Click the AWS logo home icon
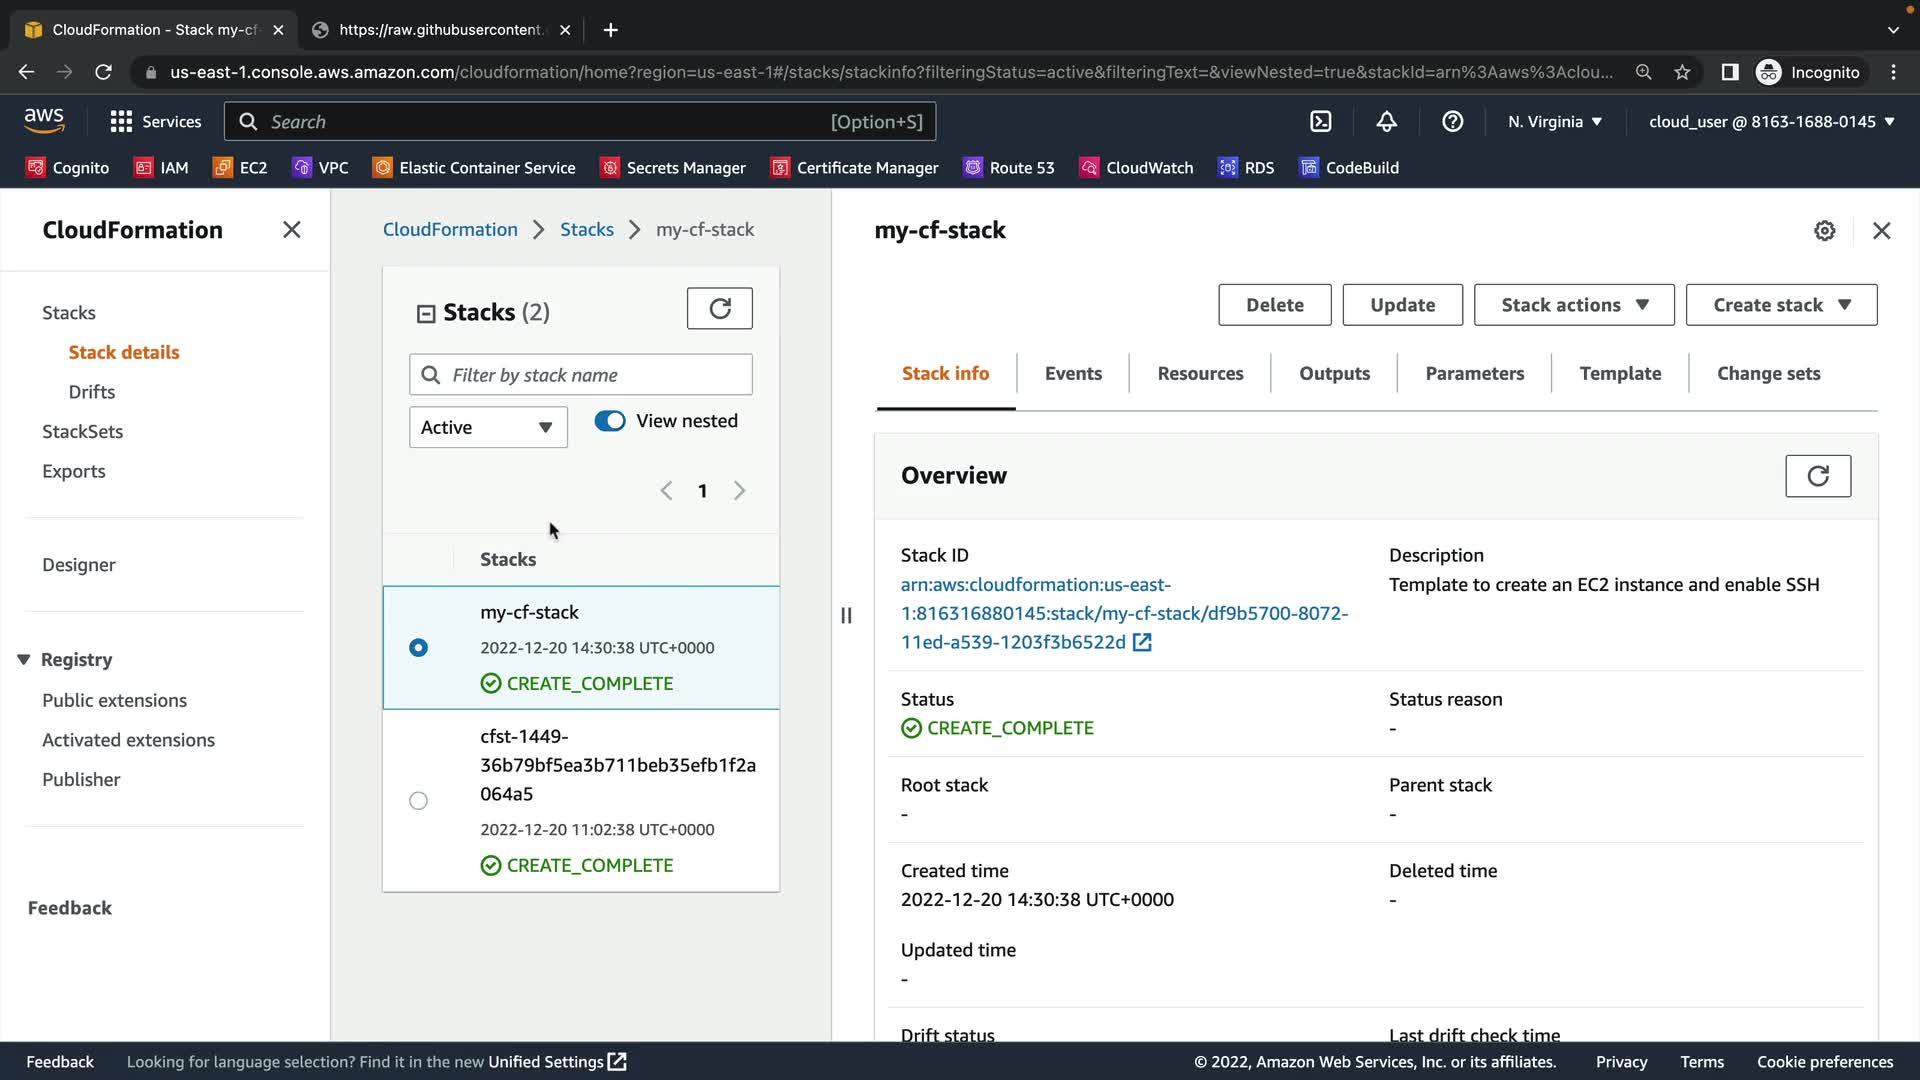The width and height of the screenshot is (1920, 1080). (44, 121)
